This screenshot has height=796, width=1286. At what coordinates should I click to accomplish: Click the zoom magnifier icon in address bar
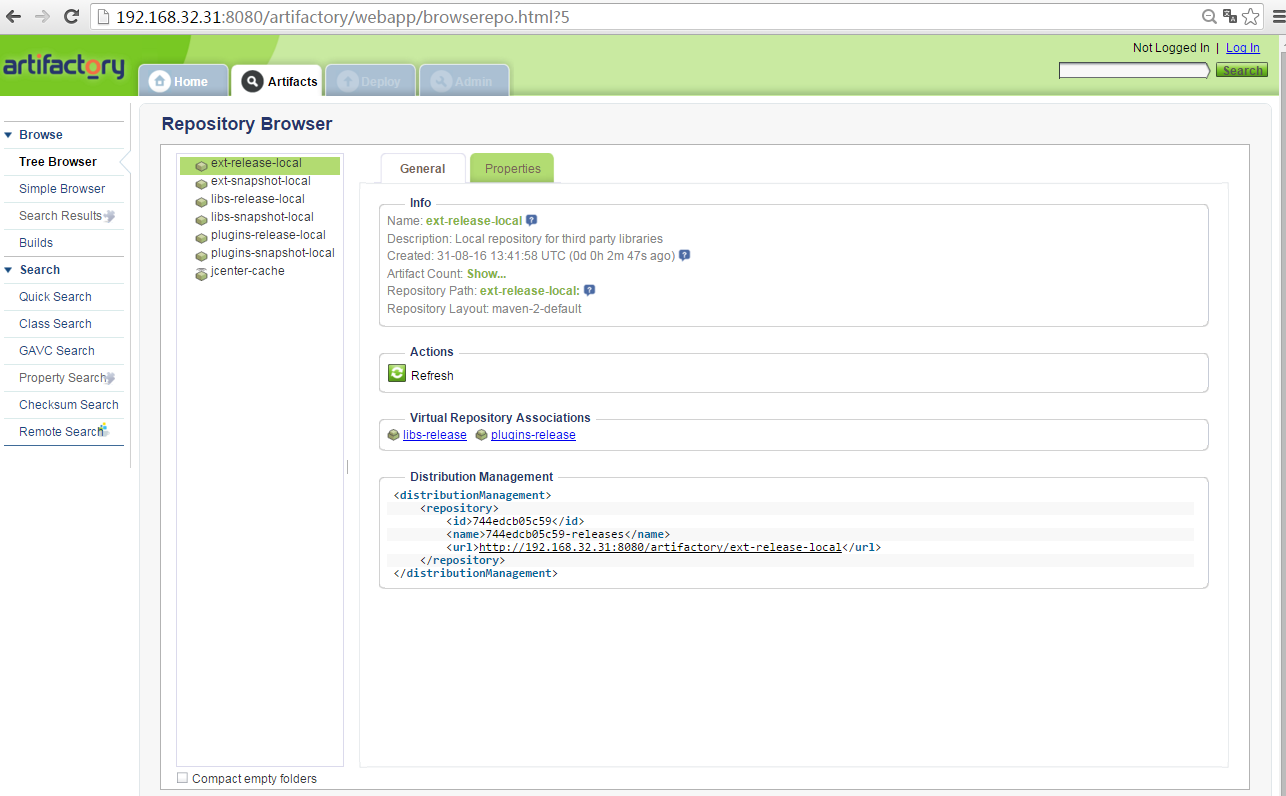click(1209, 16)
